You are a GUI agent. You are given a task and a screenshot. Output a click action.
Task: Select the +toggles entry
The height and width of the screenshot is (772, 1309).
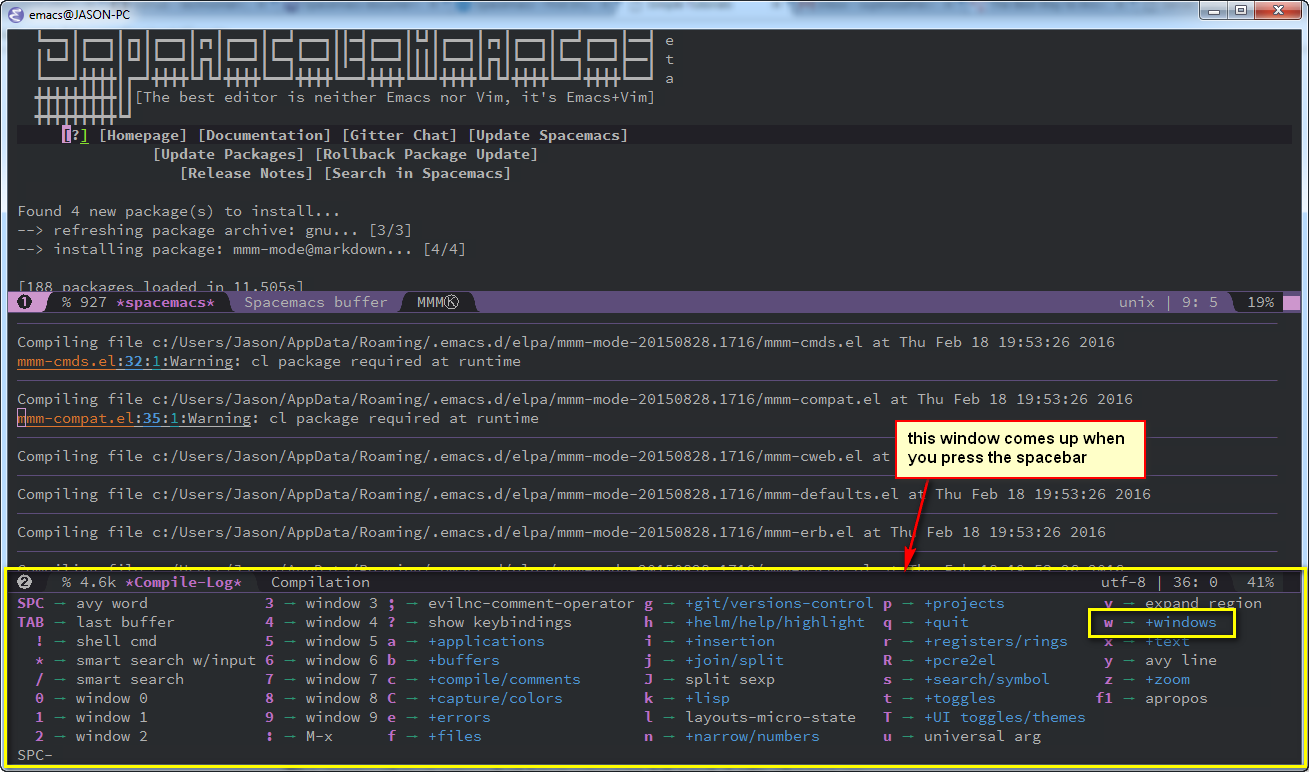[959, 698]
